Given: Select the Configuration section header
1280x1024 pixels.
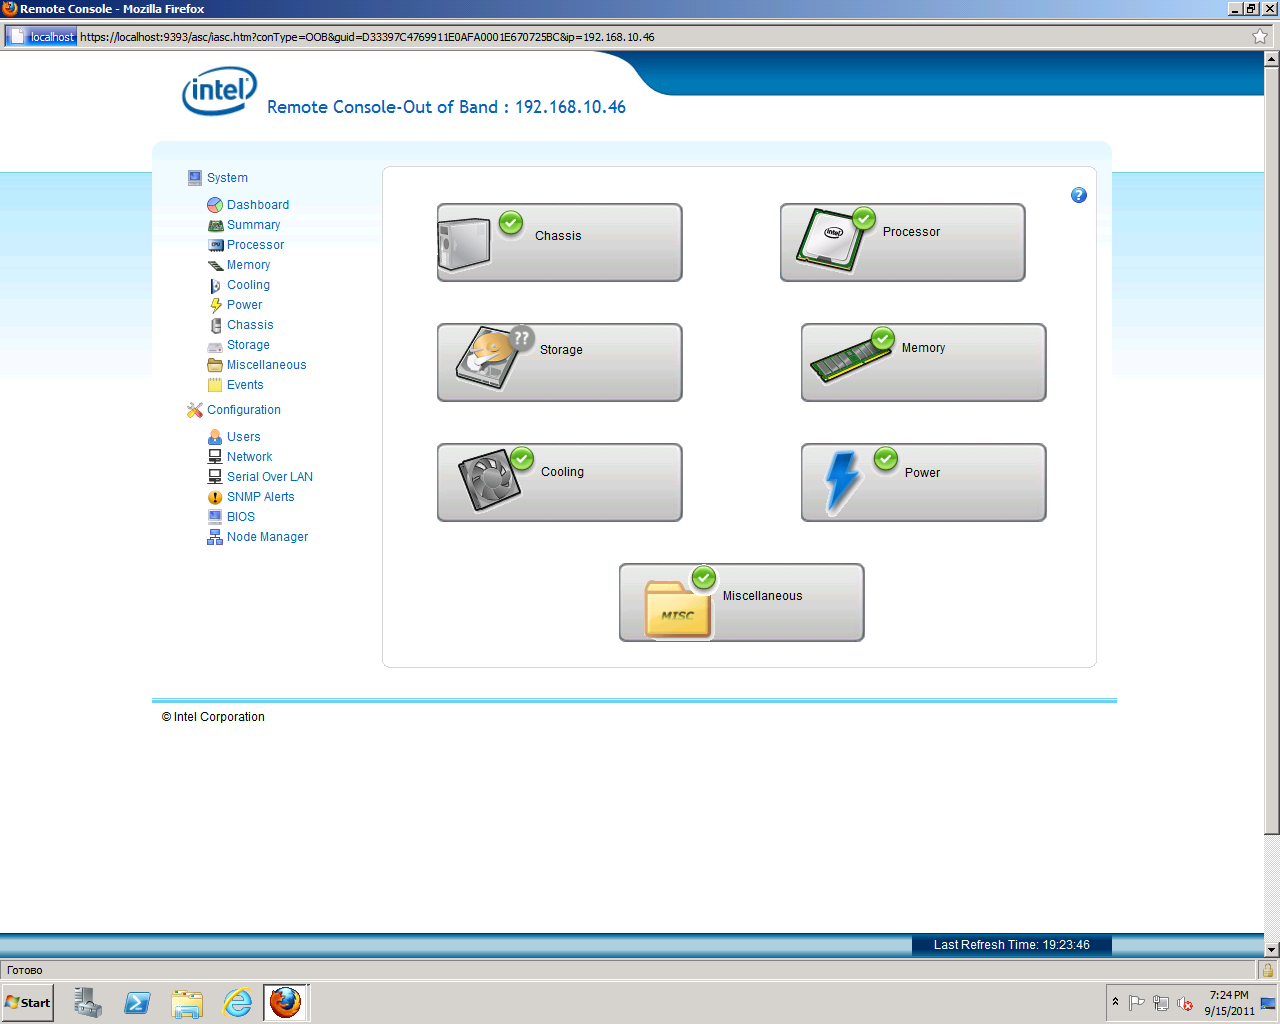Looking at the screenshot, I should [243, 410].
